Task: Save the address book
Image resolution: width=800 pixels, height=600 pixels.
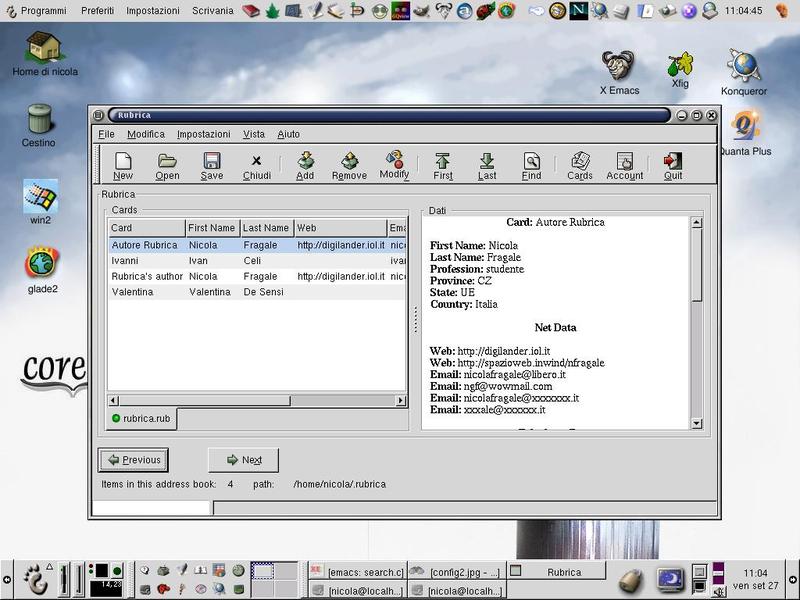Action: pyautogui.click(x=212, y=166)
